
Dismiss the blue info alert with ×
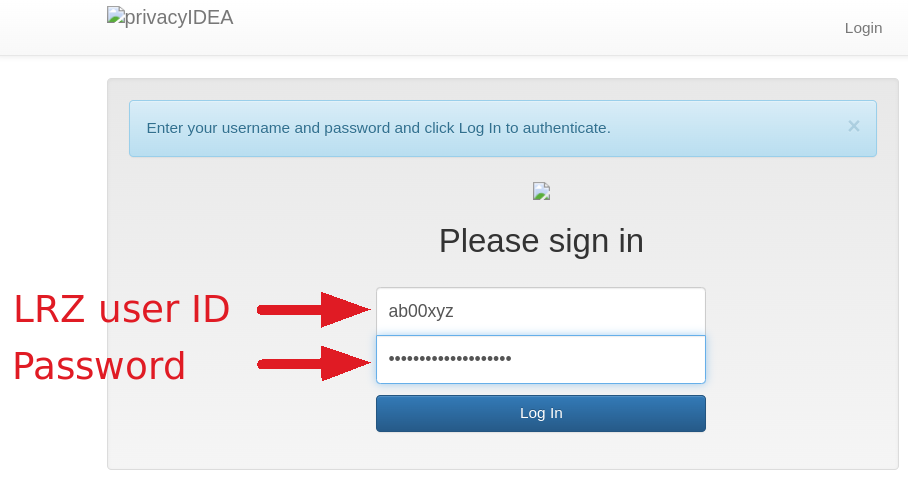point(853,126)
